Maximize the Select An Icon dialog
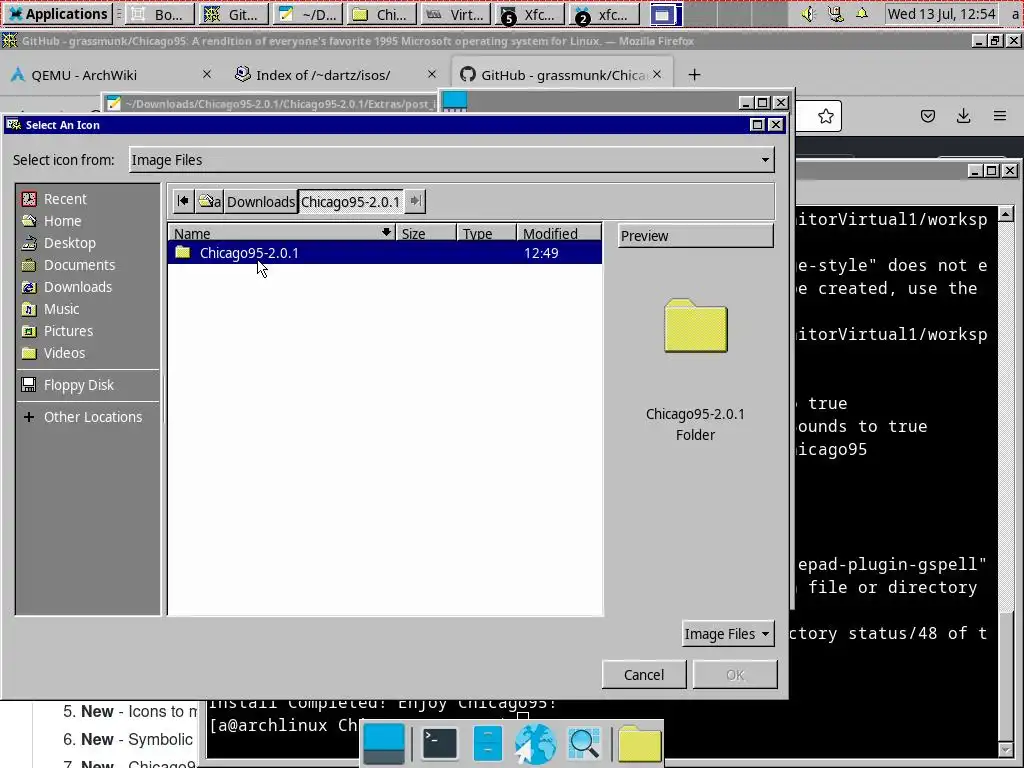The width and height of the screenshot is (1024, 768). coord(757,125)
